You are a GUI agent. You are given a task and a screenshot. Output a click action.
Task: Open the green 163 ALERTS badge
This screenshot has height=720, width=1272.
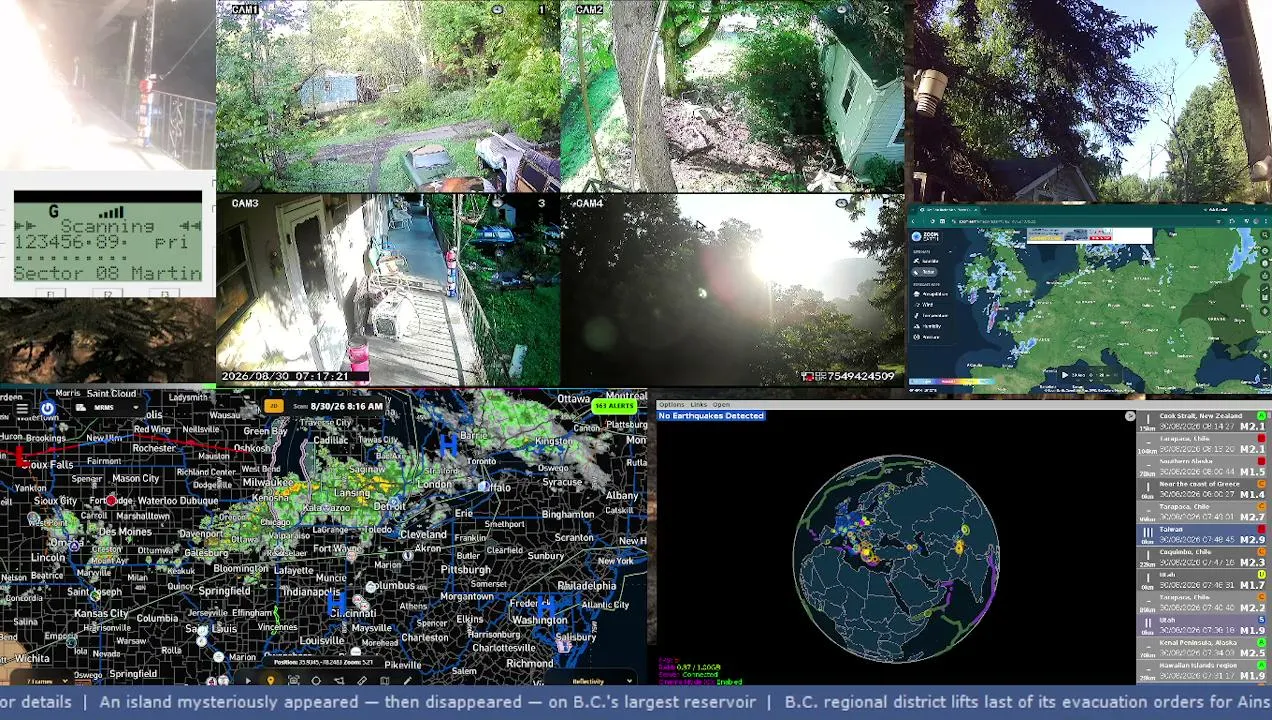614,406
